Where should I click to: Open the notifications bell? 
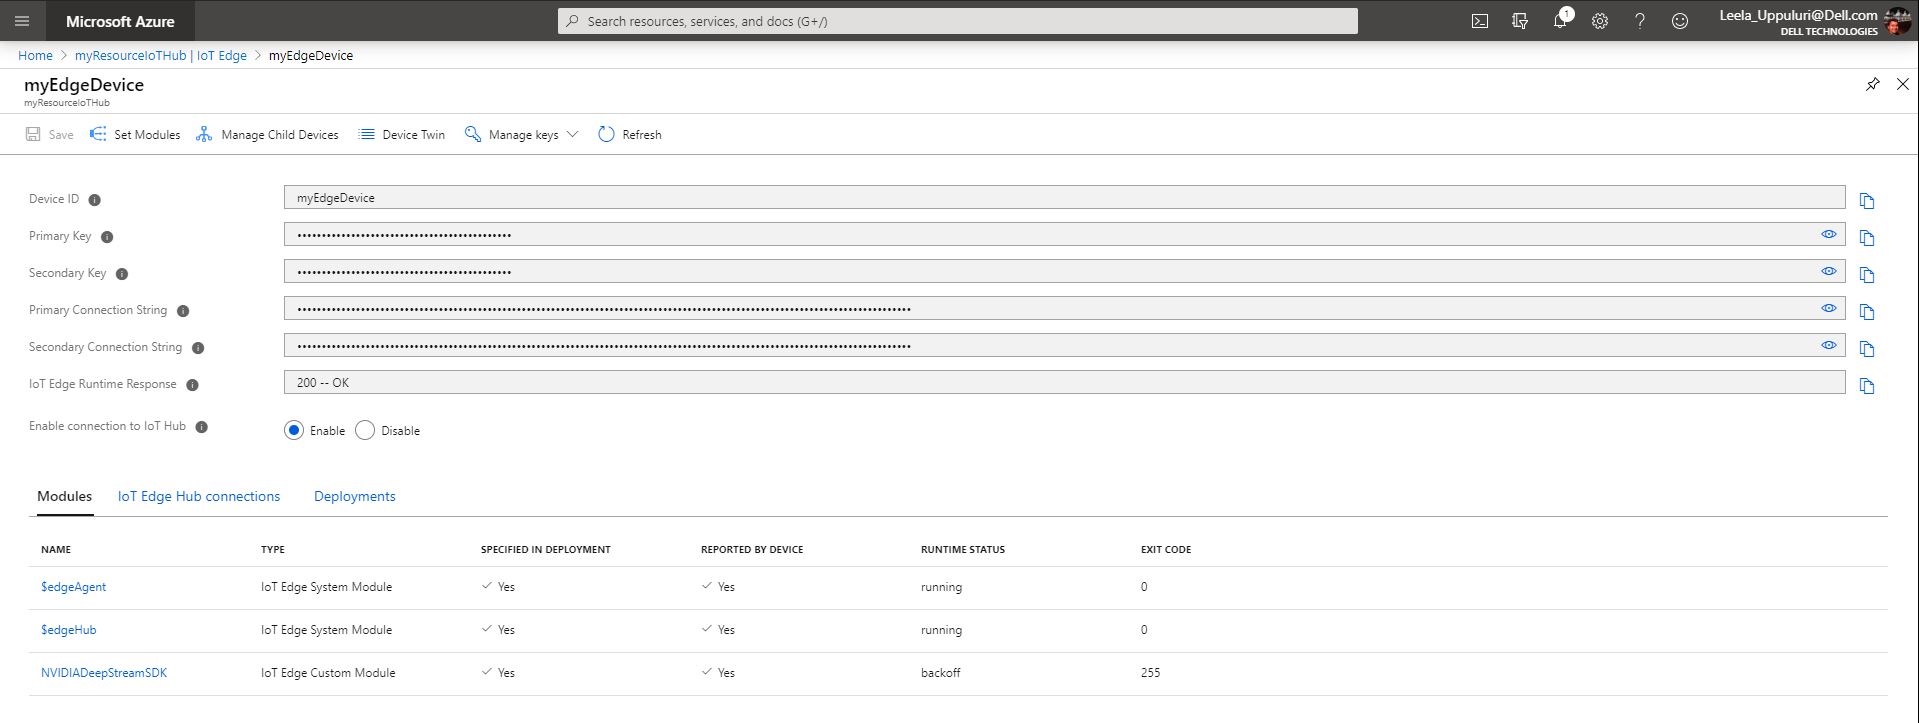1560,21
